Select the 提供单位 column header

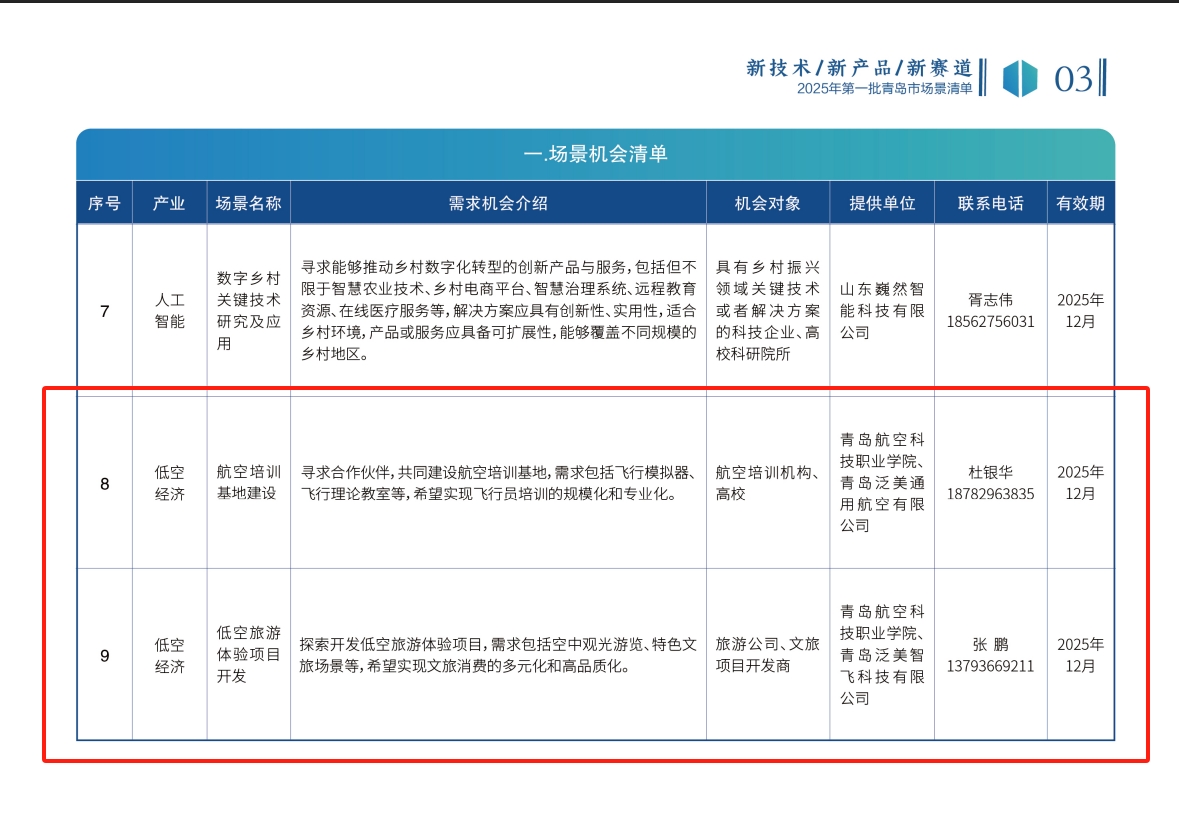click(881, 203)
